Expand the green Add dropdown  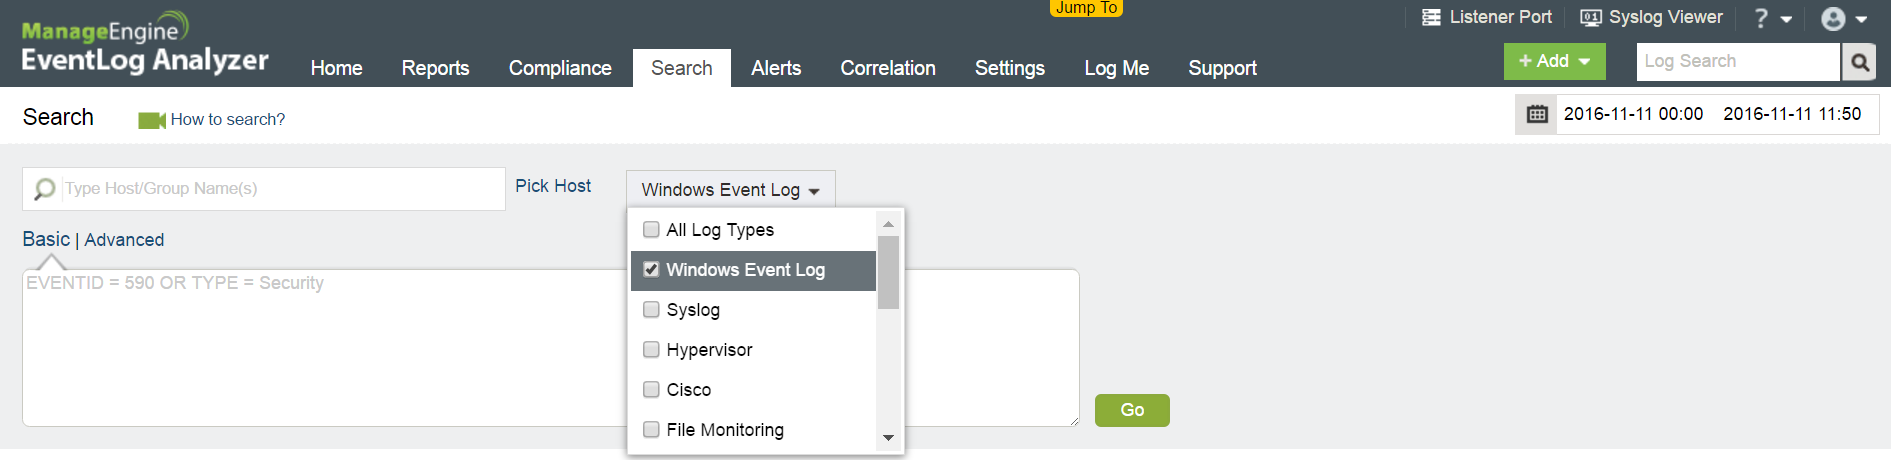pos(1554,61)
